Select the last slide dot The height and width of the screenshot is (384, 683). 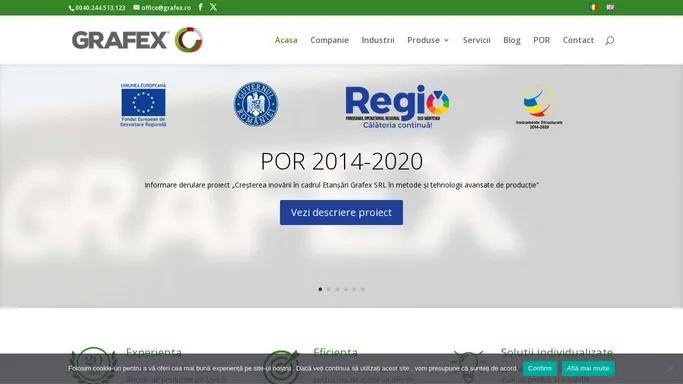coord(362,289)
